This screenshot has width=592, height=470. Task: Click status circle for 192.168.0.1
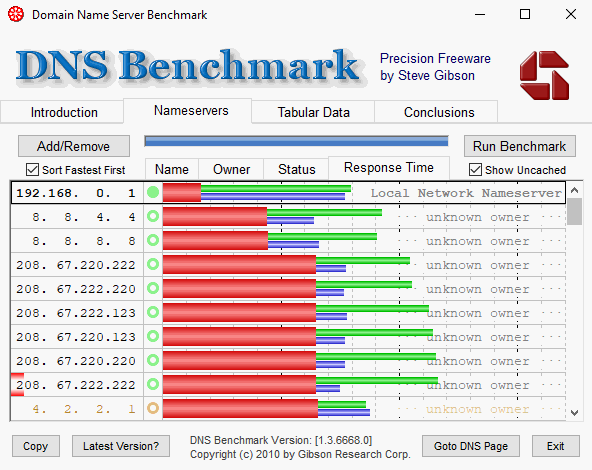pyautogui.click(x=153, y=193)
